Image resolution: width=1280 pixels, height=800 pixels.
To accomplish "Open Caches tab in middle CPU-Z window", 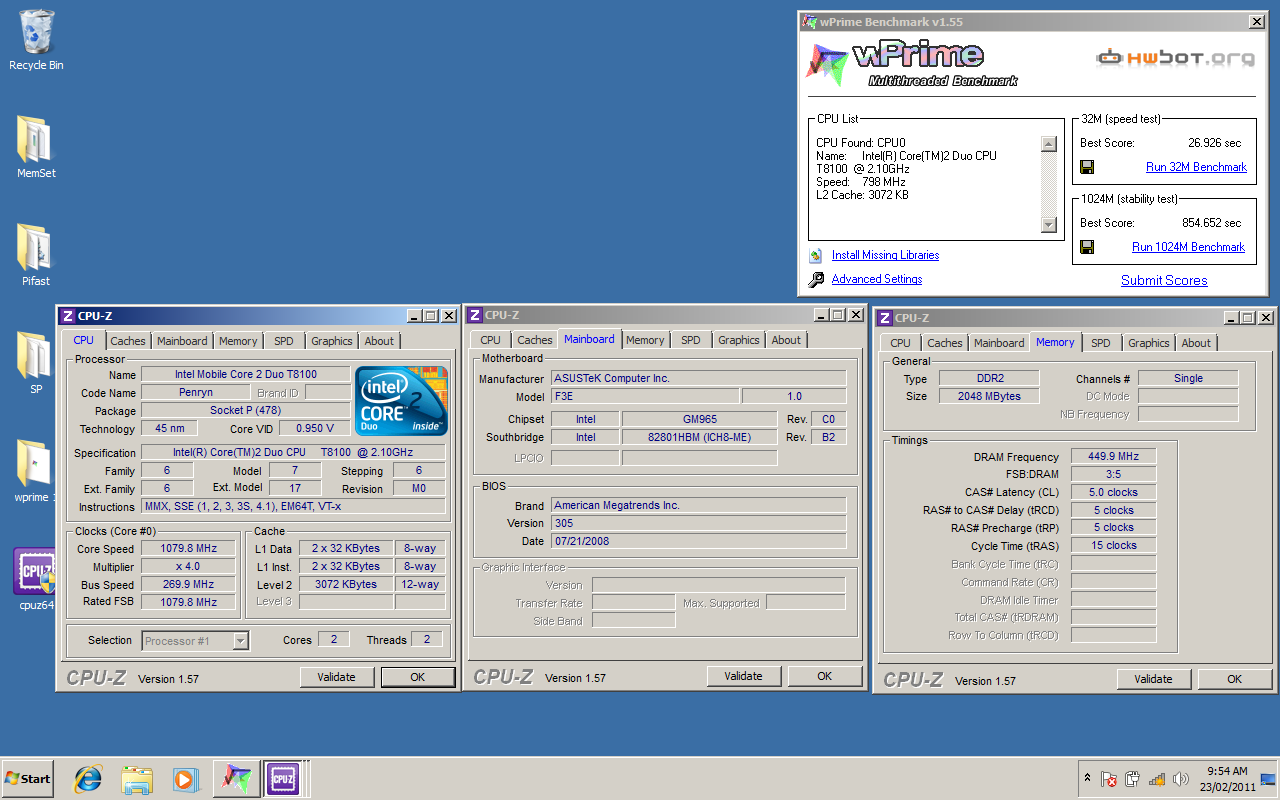I will coord(535,340).
